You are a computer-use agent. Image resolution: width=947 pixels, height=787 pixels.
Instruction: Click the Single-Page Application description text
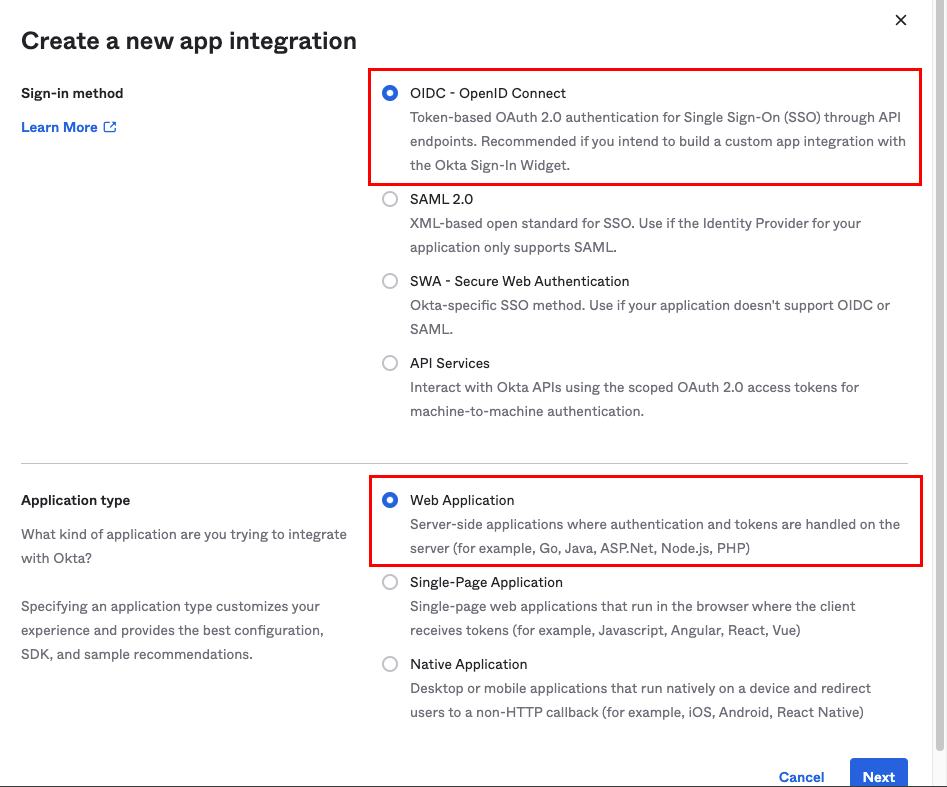(632, 618)
